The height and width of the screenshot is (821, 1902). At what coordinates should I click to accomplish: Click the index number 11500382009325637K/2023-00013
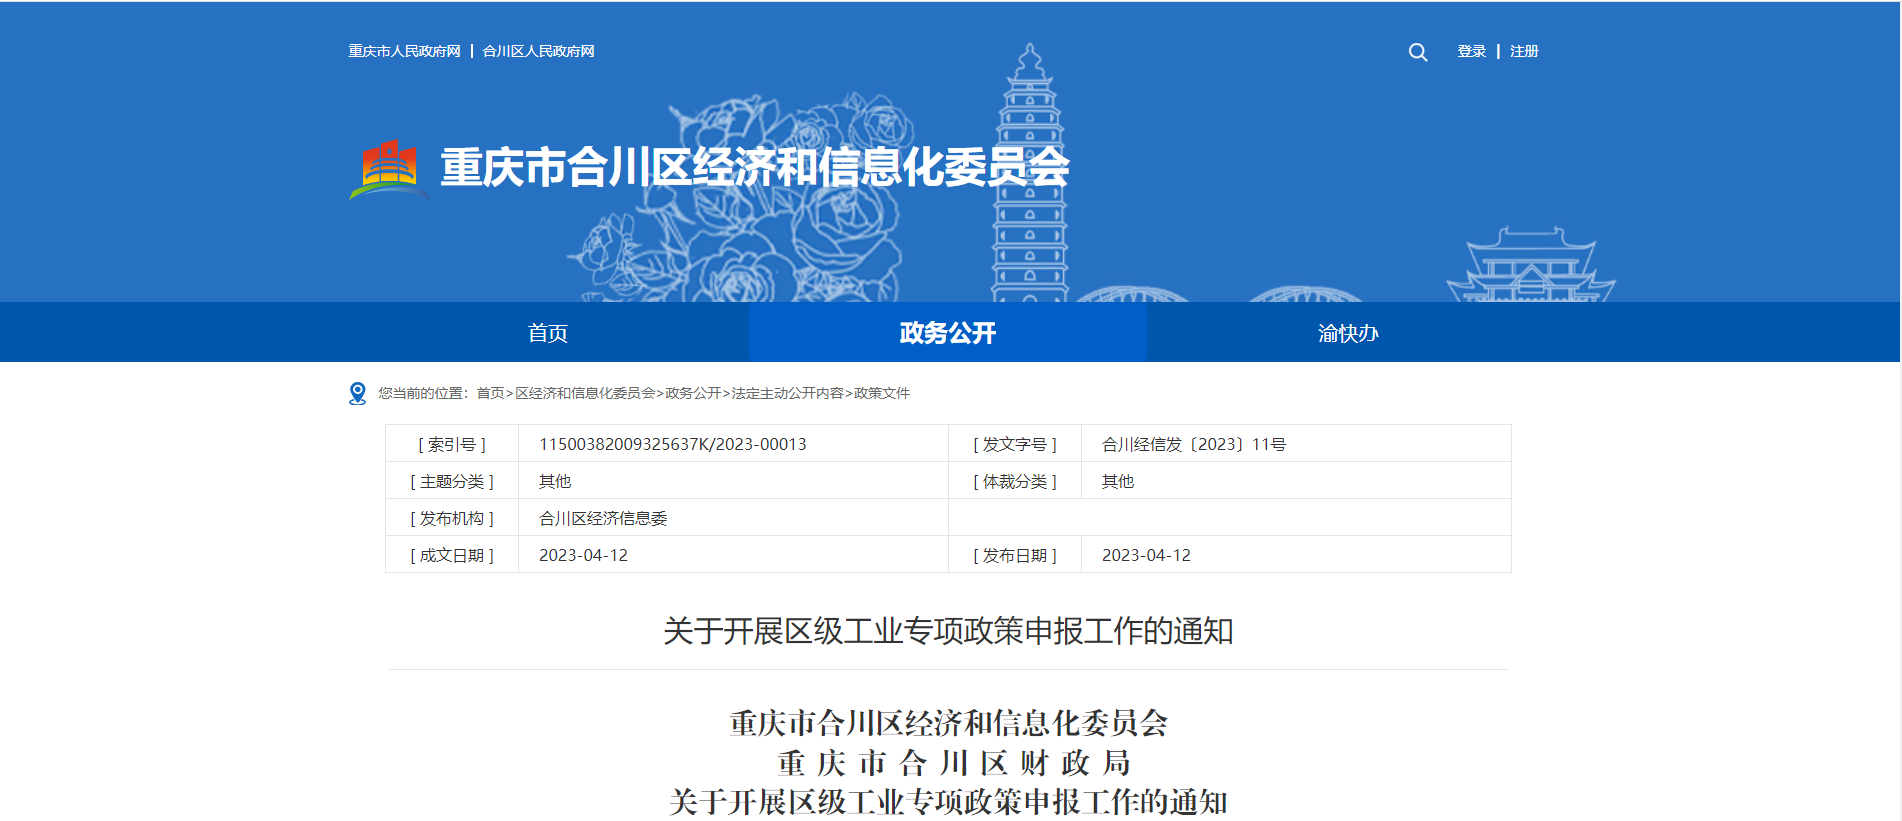tap(672, 444)
